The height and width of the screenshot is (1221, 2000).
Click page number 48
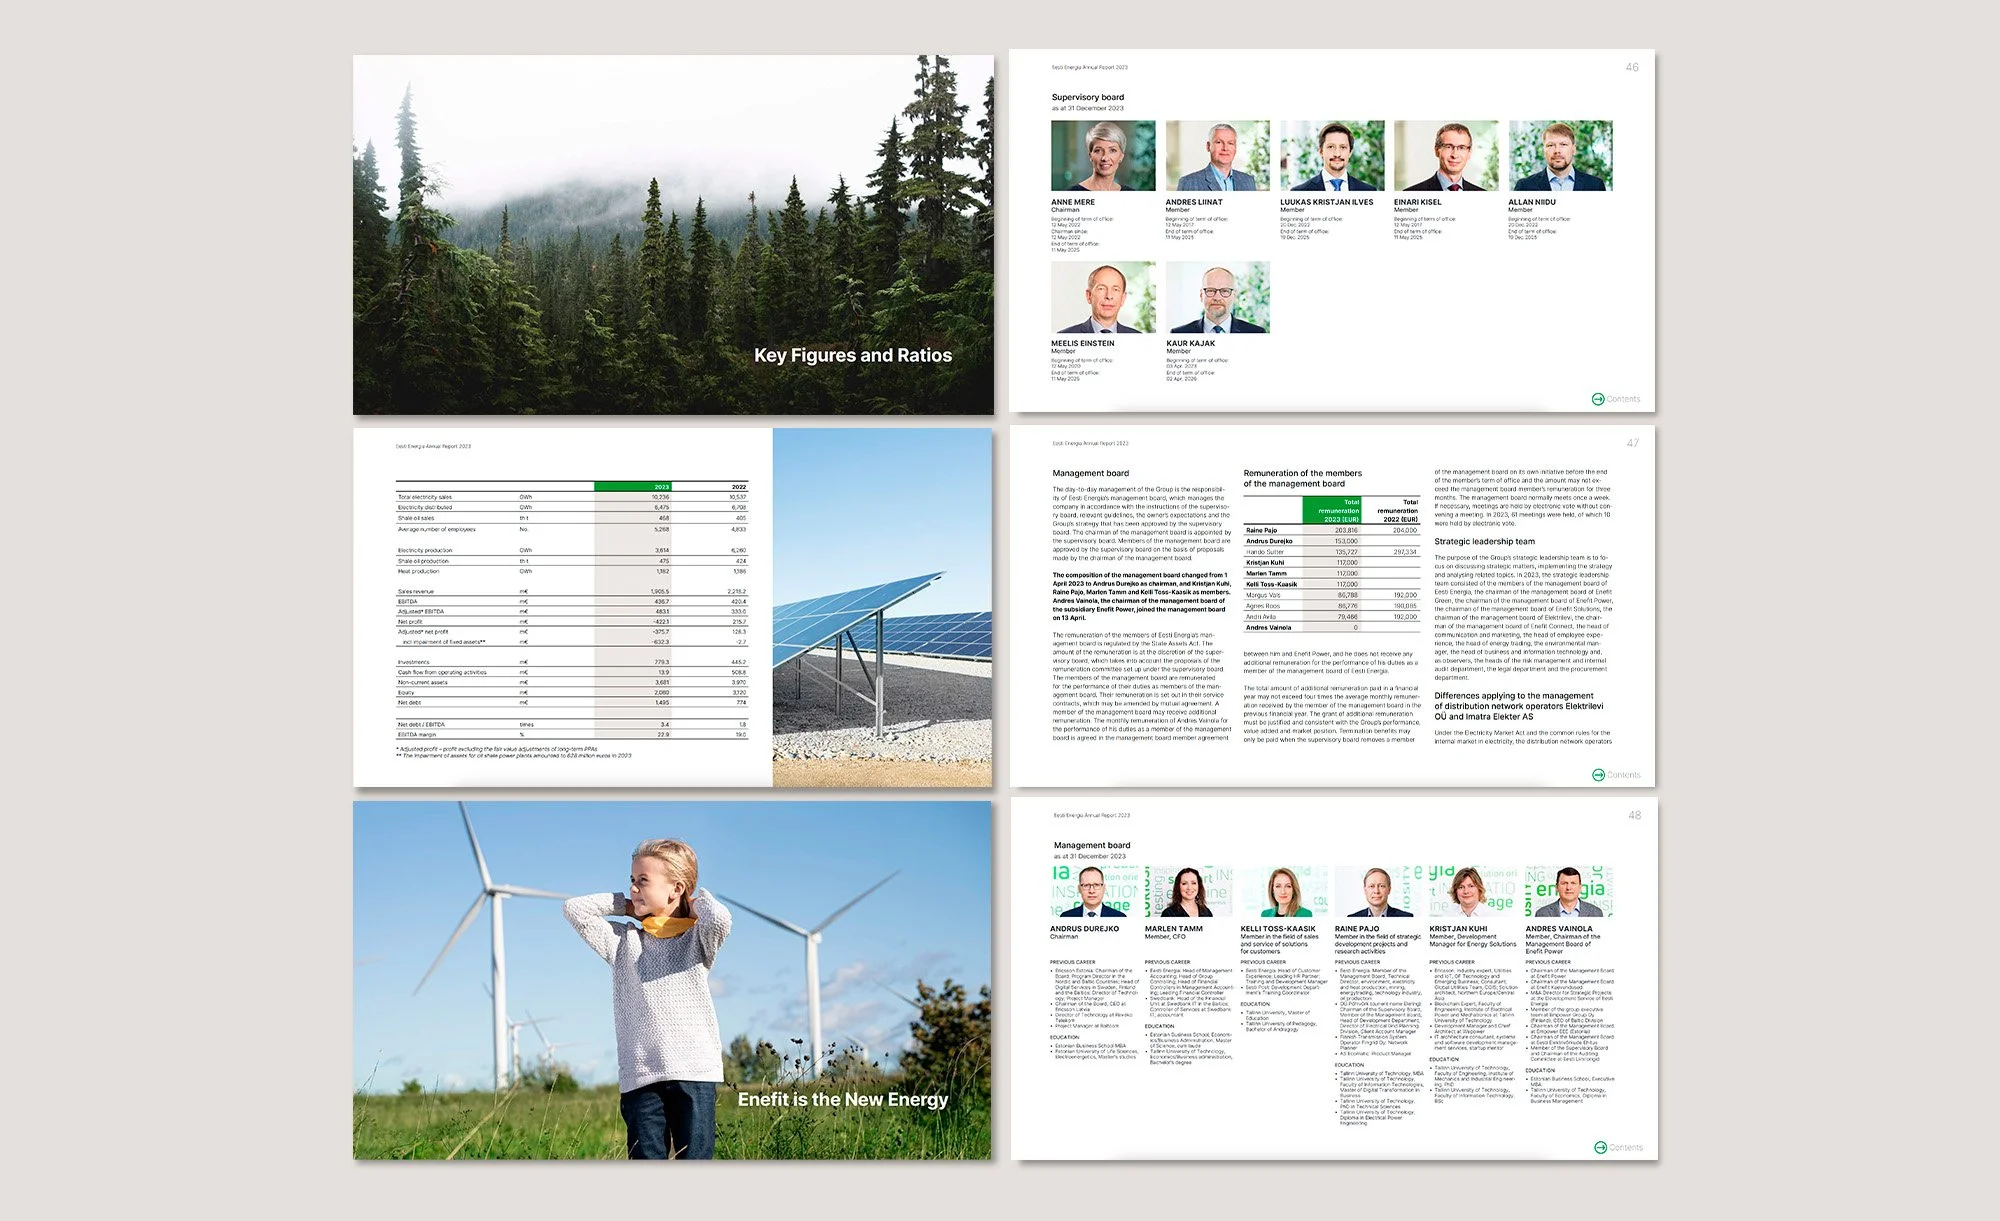(1635, 815)
